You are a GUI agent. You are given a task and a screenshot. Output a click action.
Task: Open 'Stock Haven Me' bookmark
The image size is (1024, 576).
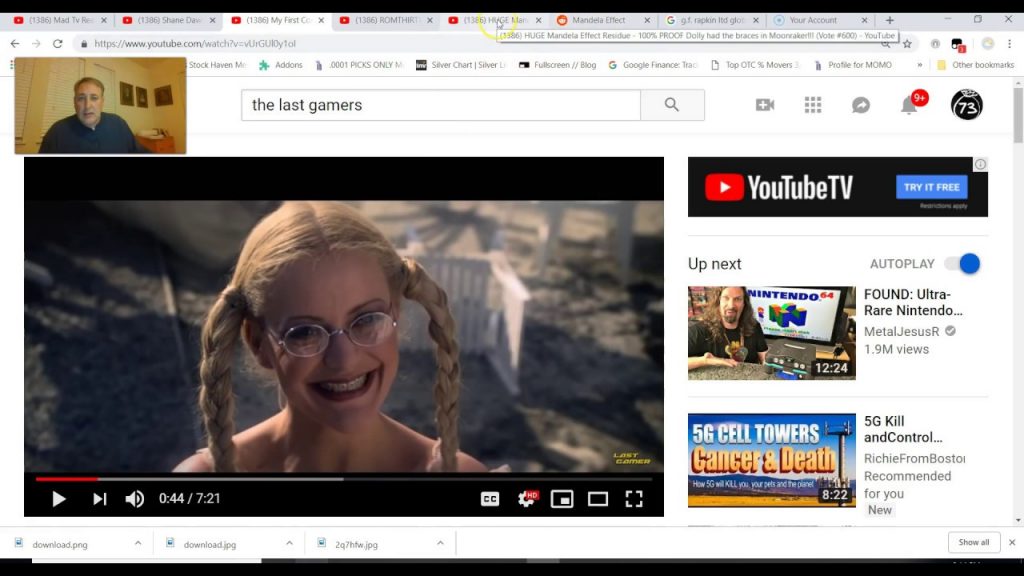click(217, 65)
